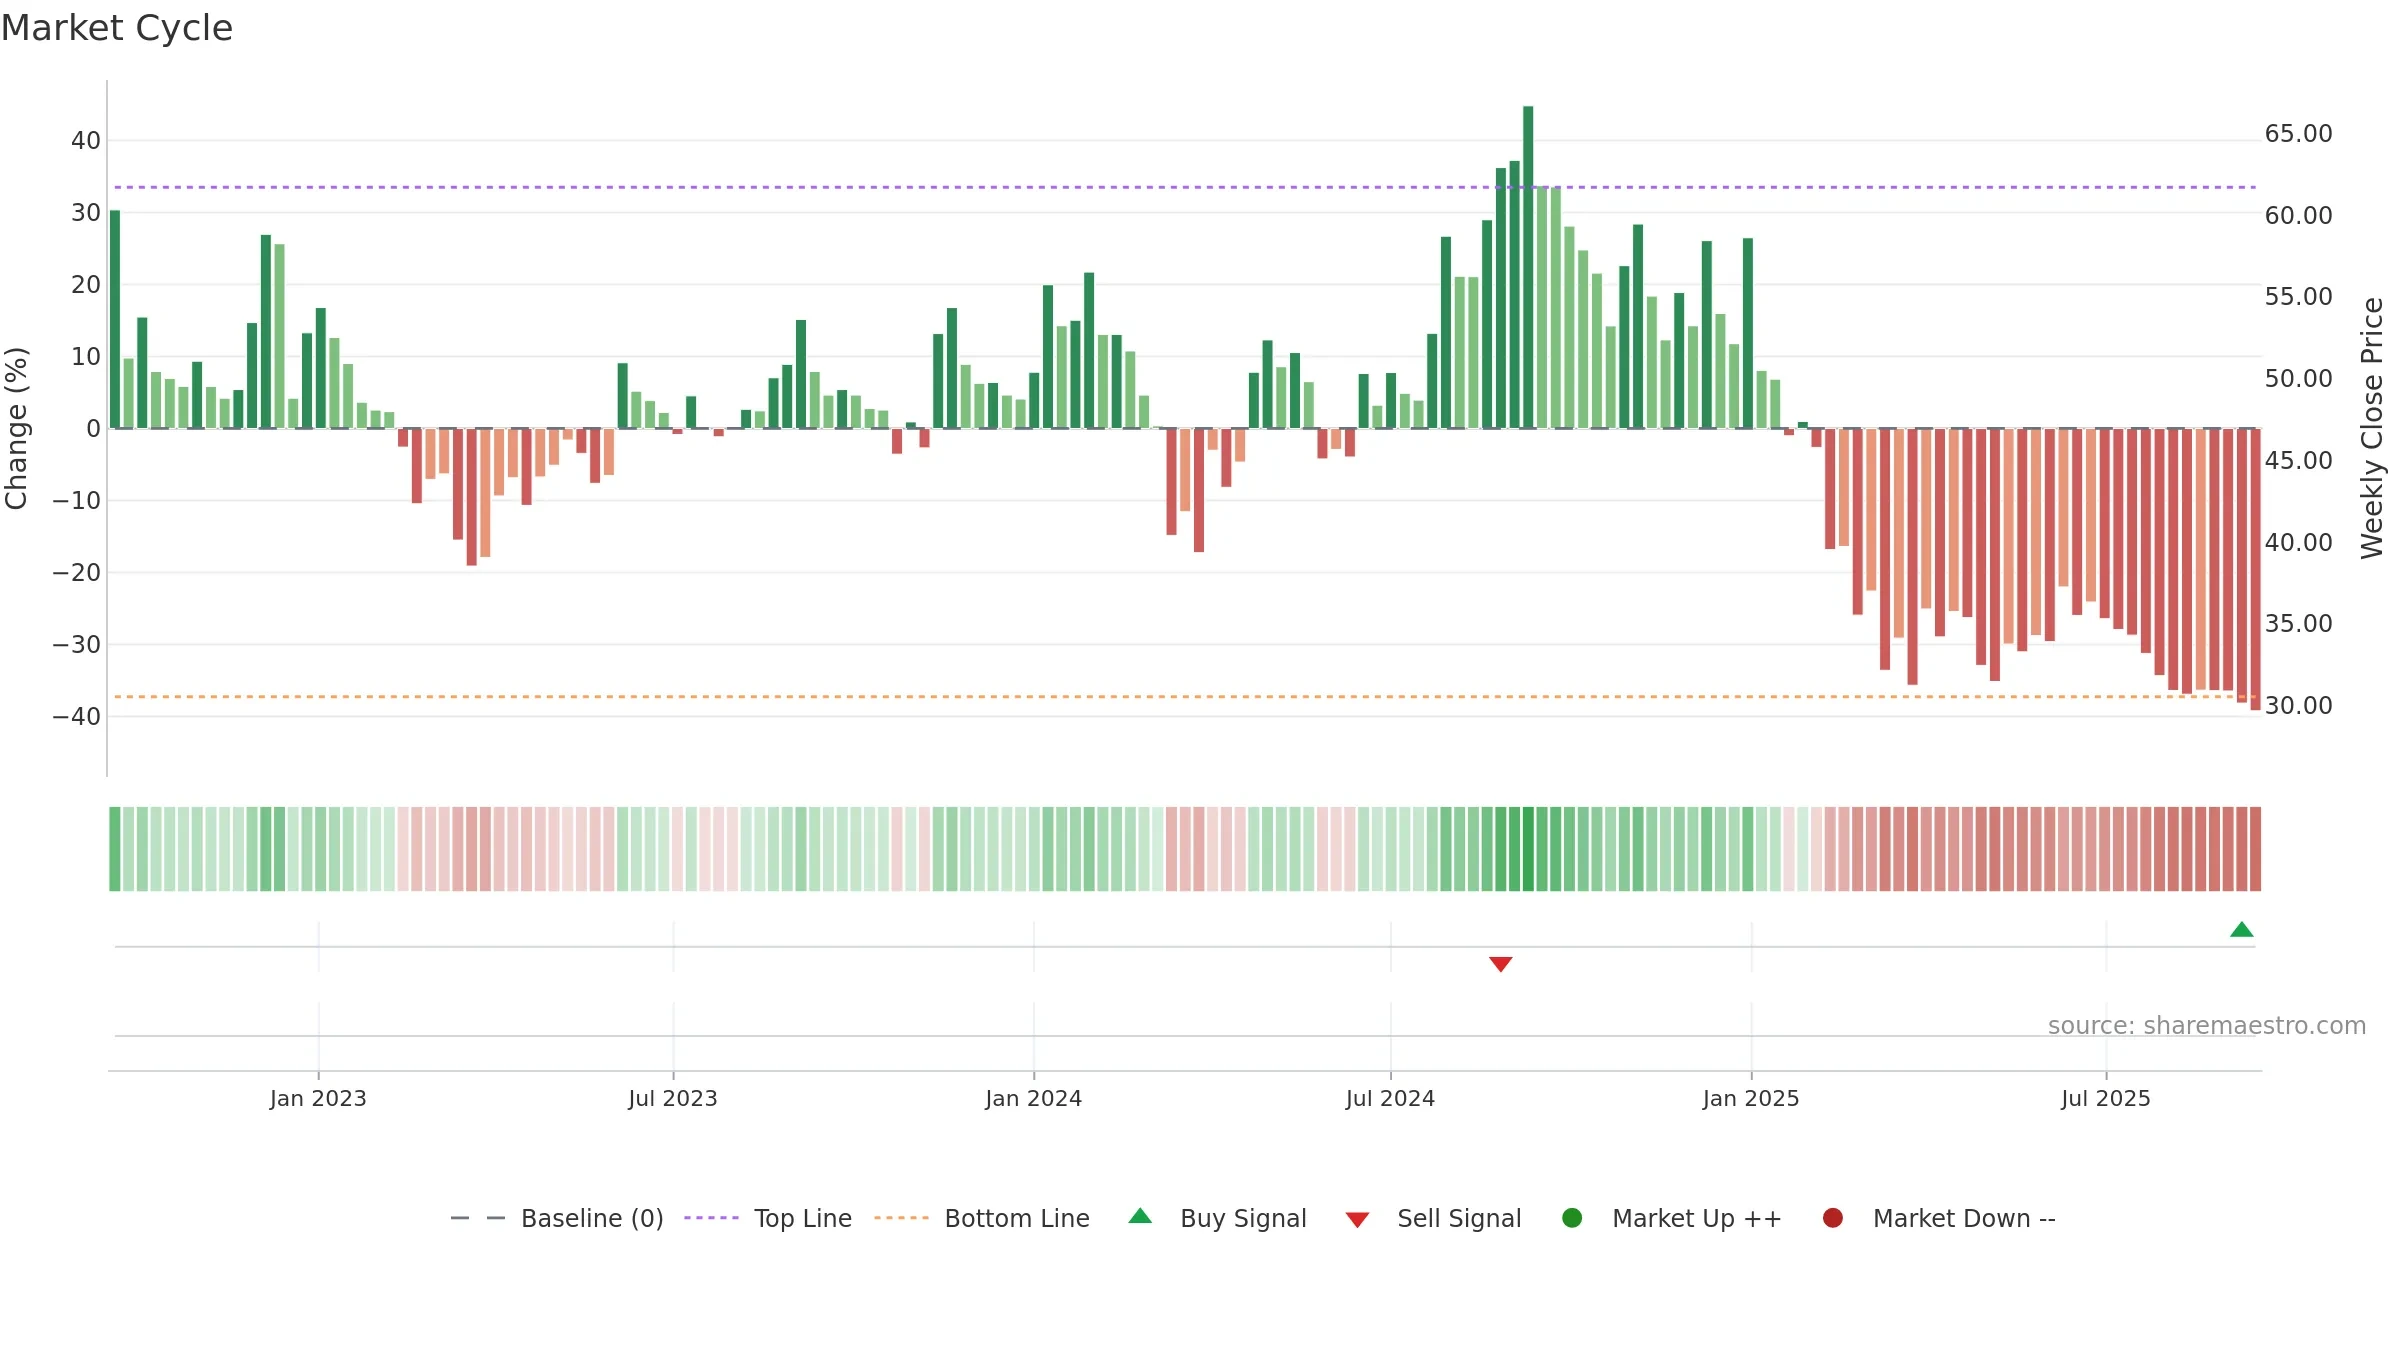This screenshot has width=2400, height=1350.
Task: Toggle the Top Line legend entry
Action: click(768, 1218)
